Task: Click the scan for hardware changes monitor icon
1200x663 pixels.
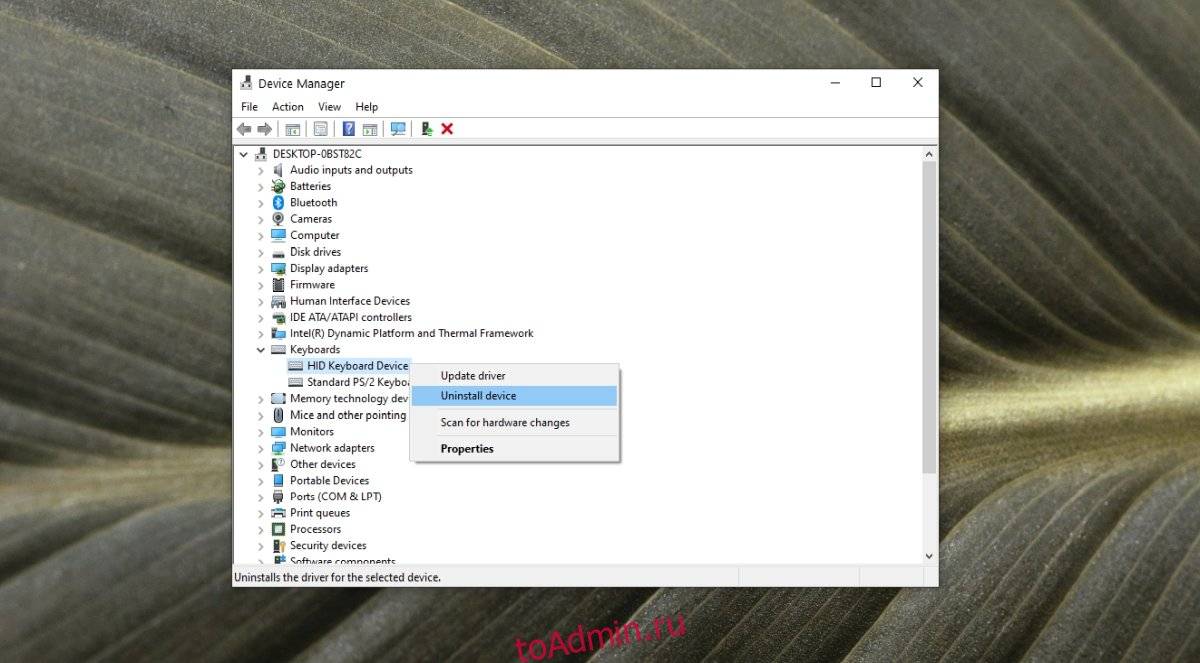Action: (x=398, y=129)
